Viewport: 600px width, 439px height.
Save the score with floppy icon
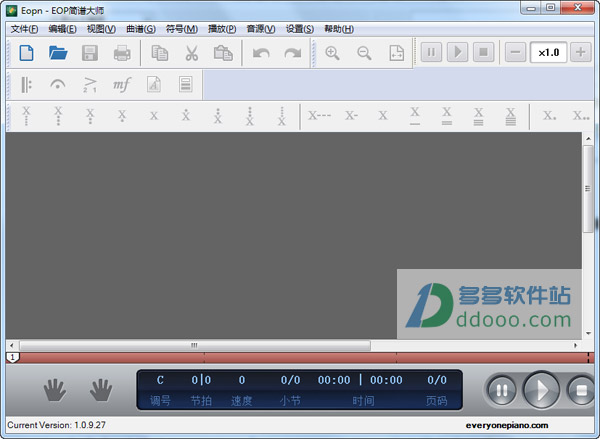click(90, 53)
